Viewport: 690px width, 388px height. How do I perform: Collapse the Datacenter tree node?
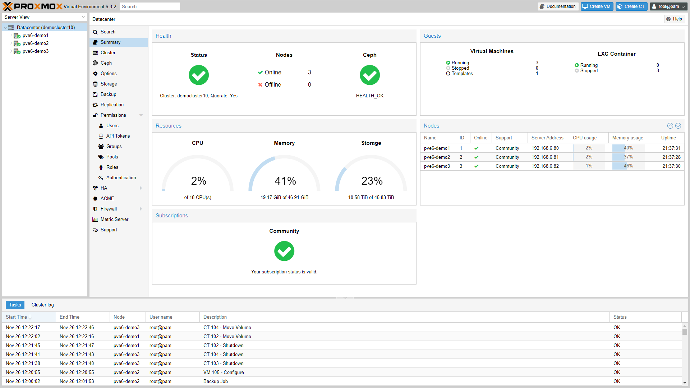(x=5, y=27)
